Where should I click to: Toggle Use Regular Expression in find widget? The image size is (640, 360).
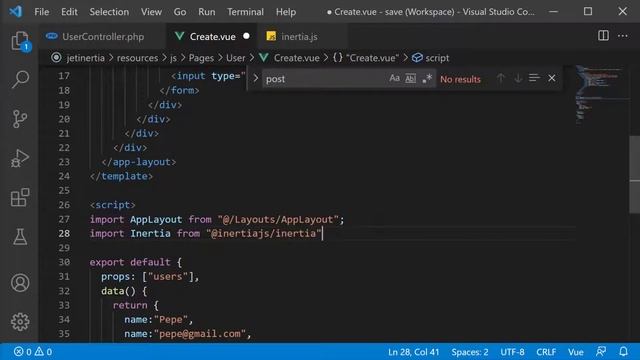[427, 78]
